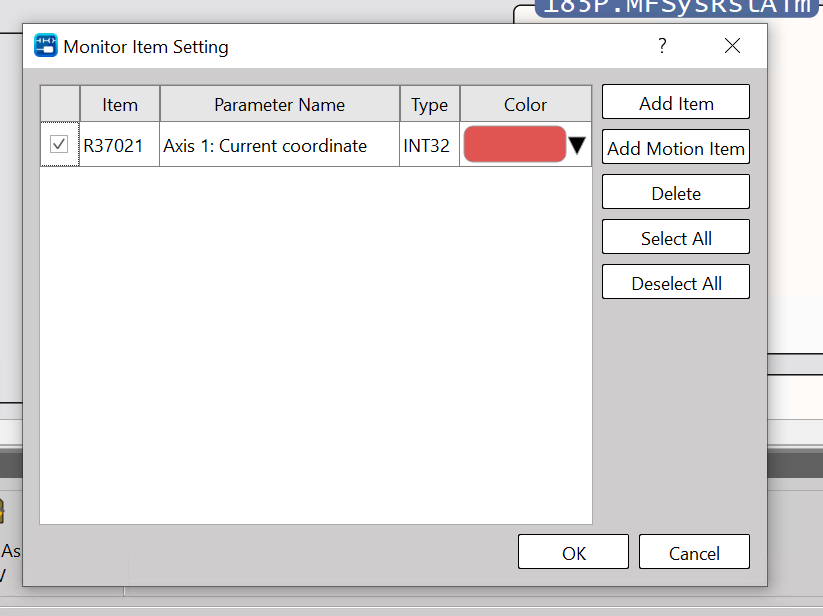Image resolution: width=823 pixels, height=616 pixels.
Task: Confirm the settings with OK
Action: pyautogui.click(x=573, y=553)
